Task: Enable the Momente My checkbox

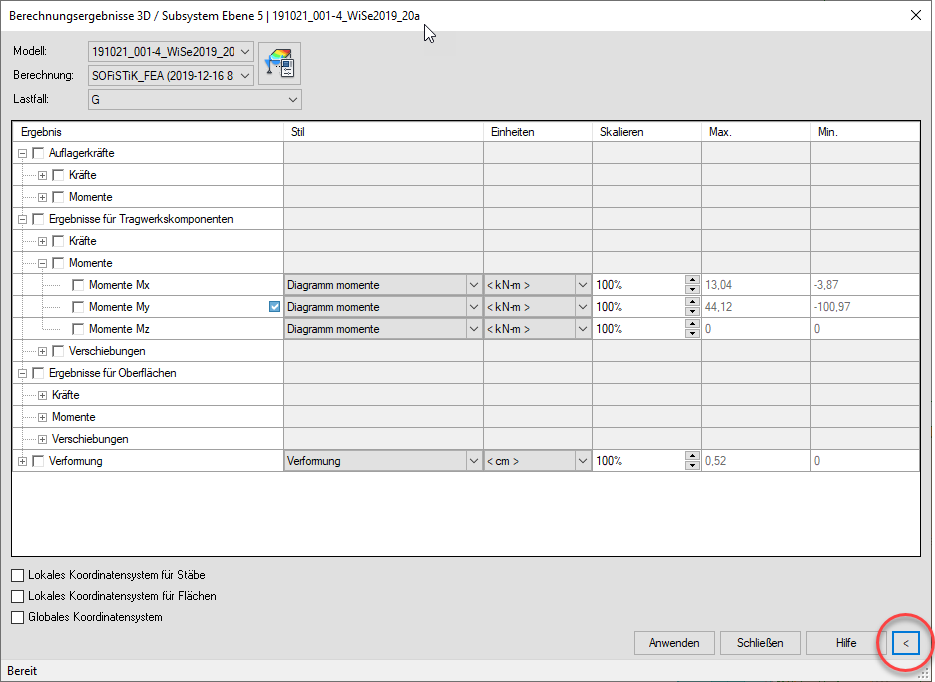Action: pos(78,307)
